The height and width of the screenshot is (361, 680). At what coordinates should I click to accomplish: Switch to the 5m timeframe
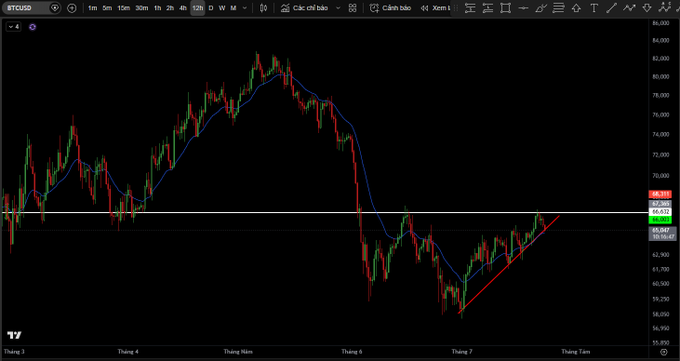click(x=107, y=8)
